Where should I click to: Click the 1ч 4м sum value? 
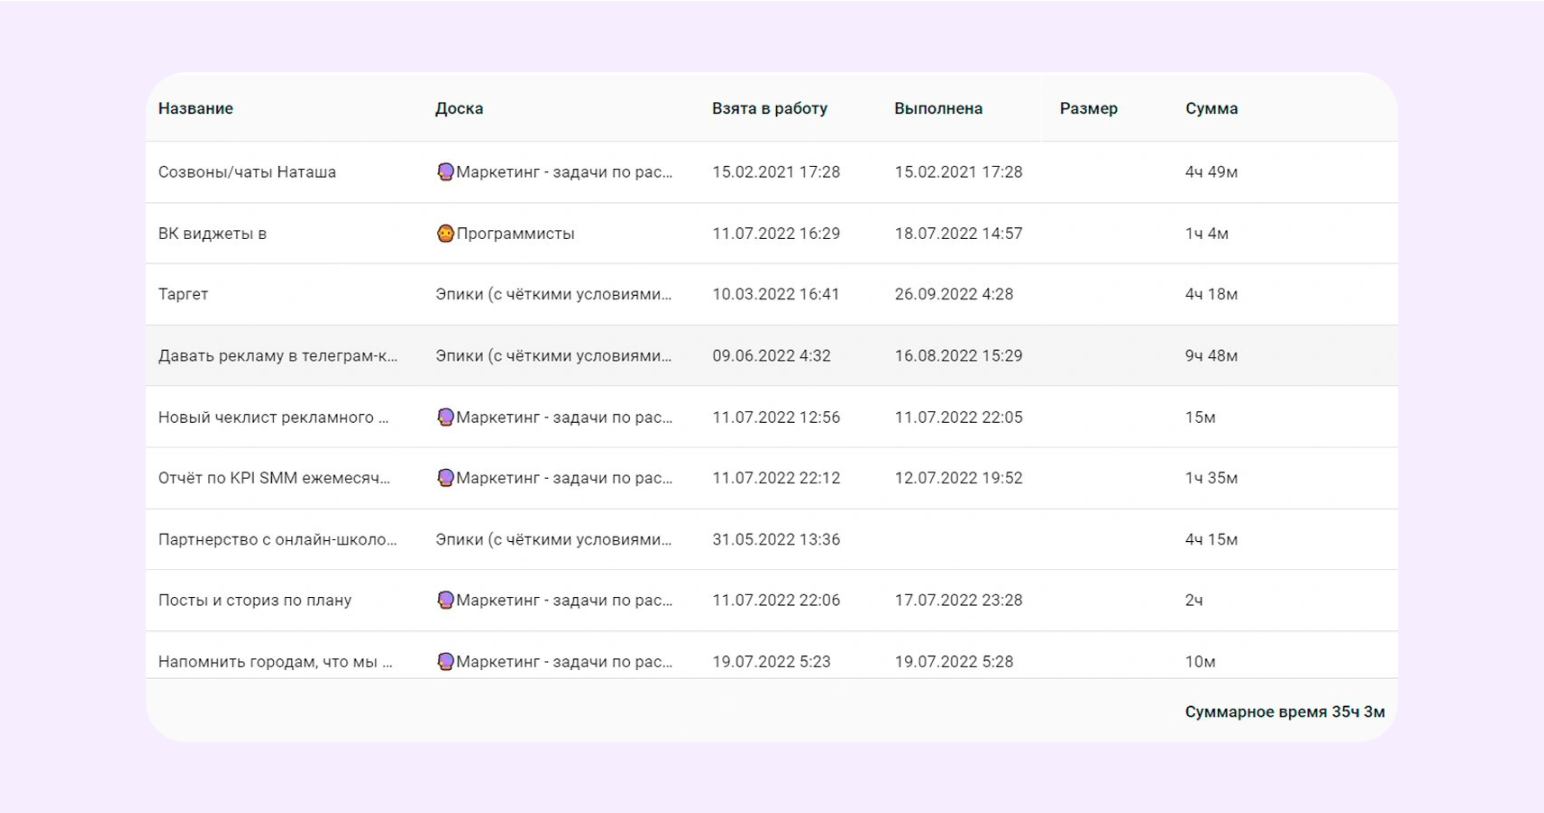tap(1207, 233)
